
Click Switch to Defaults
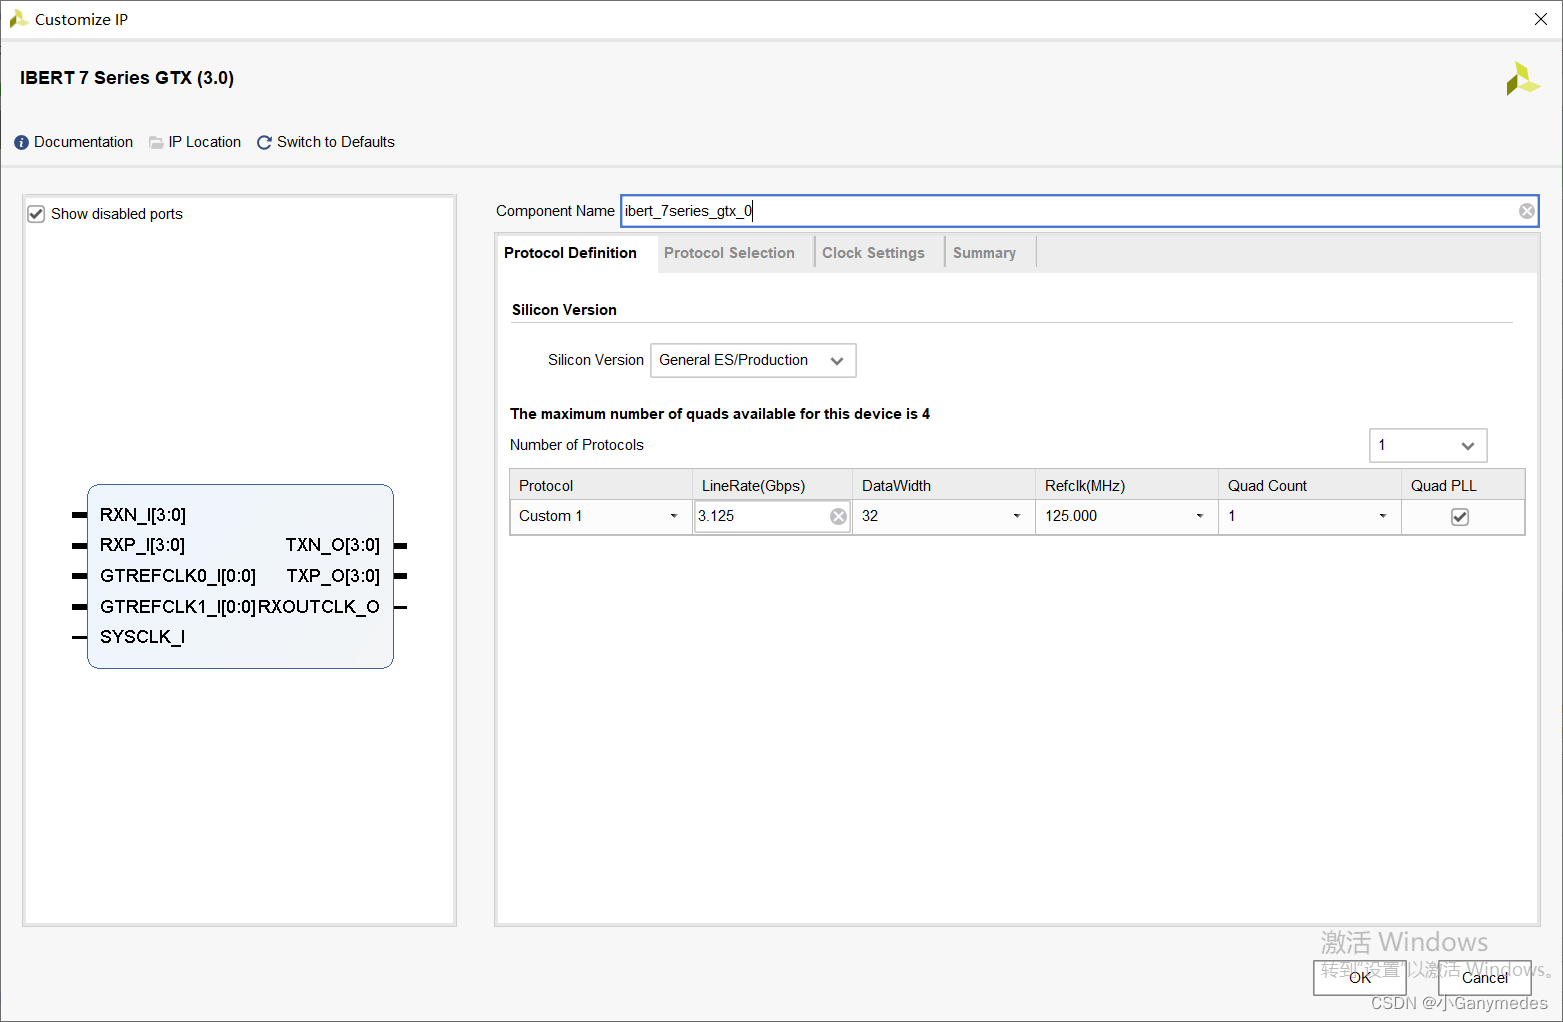[x=335, y=142]
